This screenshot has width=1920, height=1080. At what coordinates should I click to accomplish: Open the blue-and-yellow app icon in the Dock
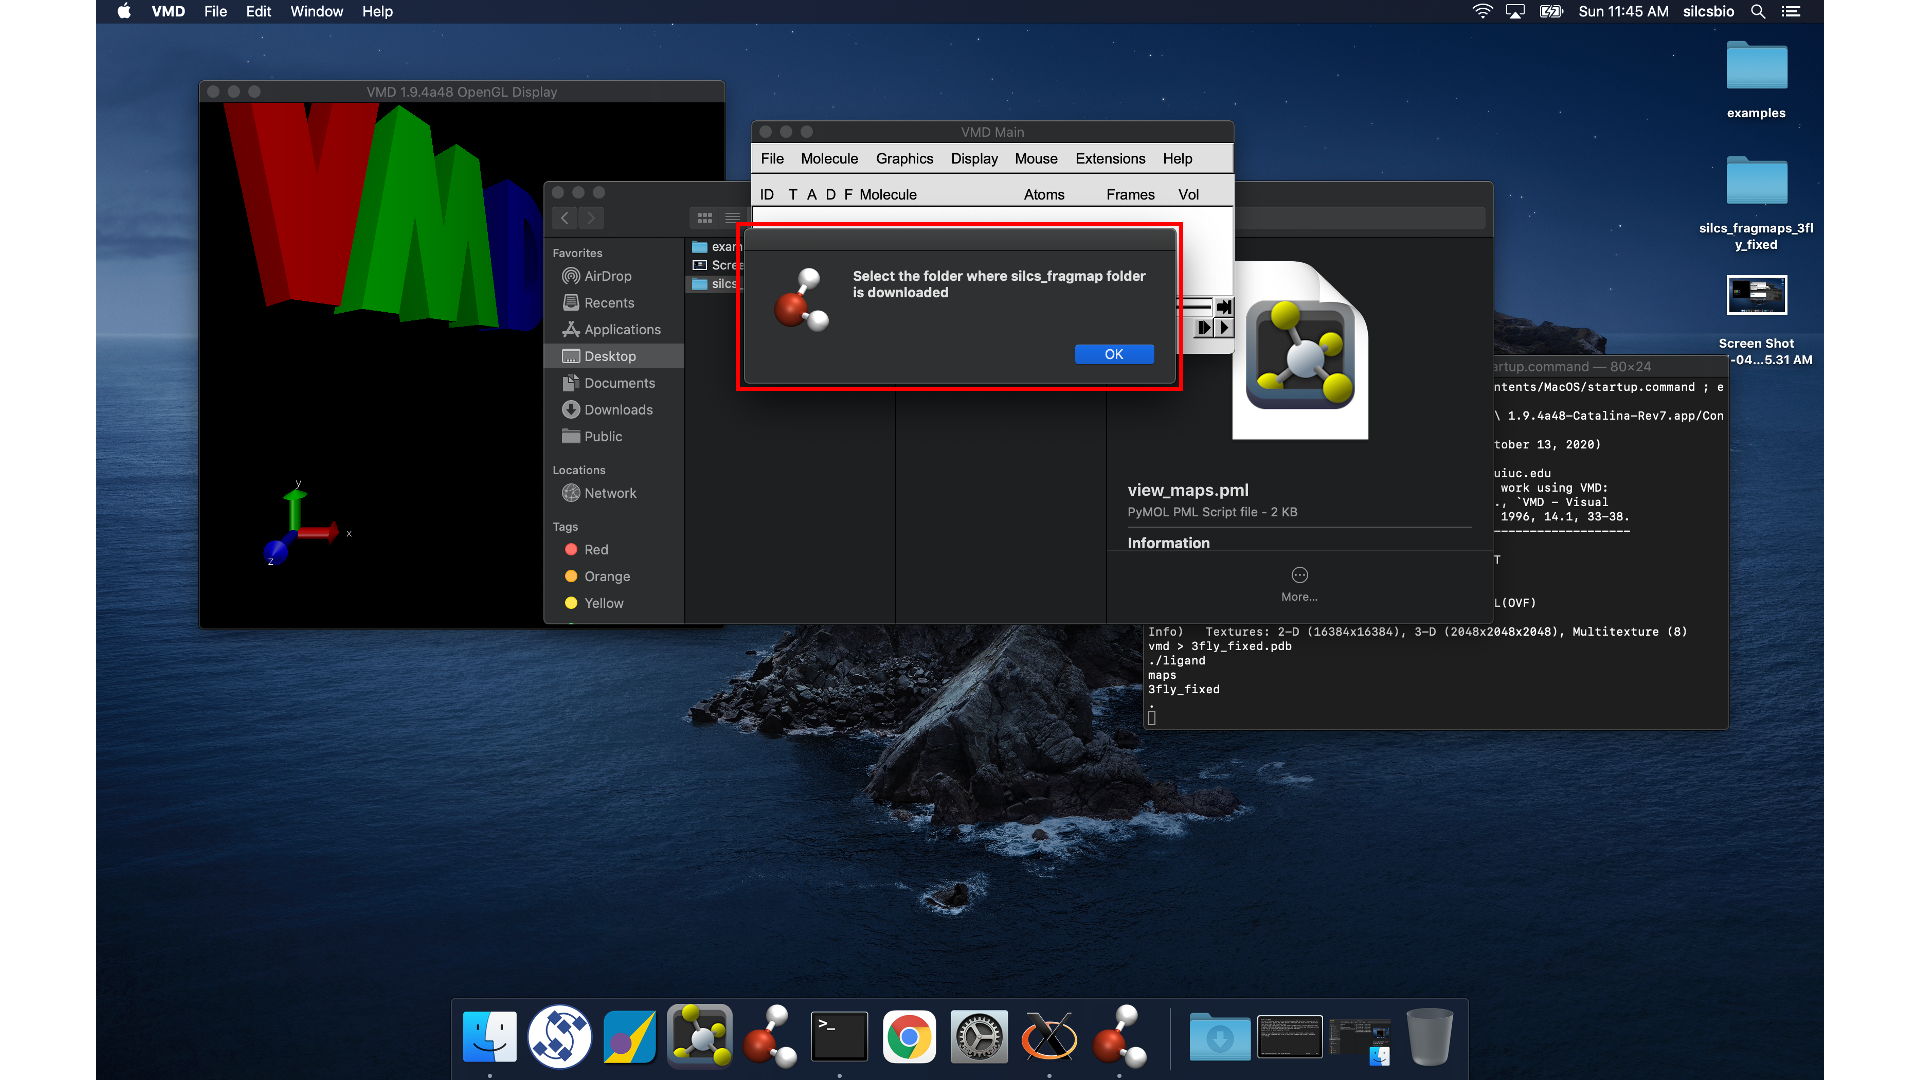point(630,1037)
